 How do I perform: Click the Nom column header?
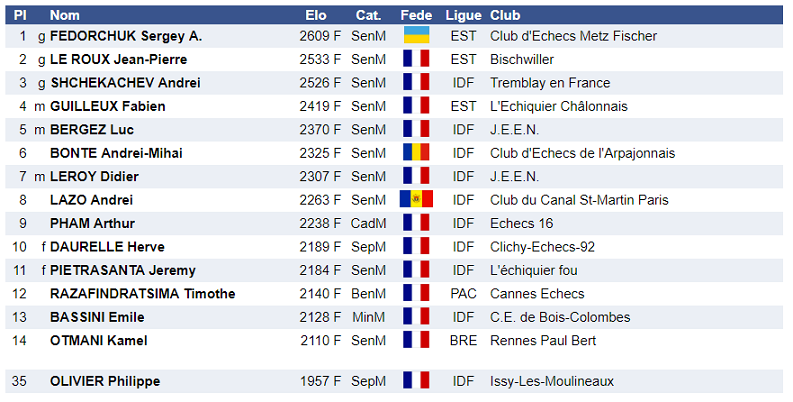[x=65, y=15]
